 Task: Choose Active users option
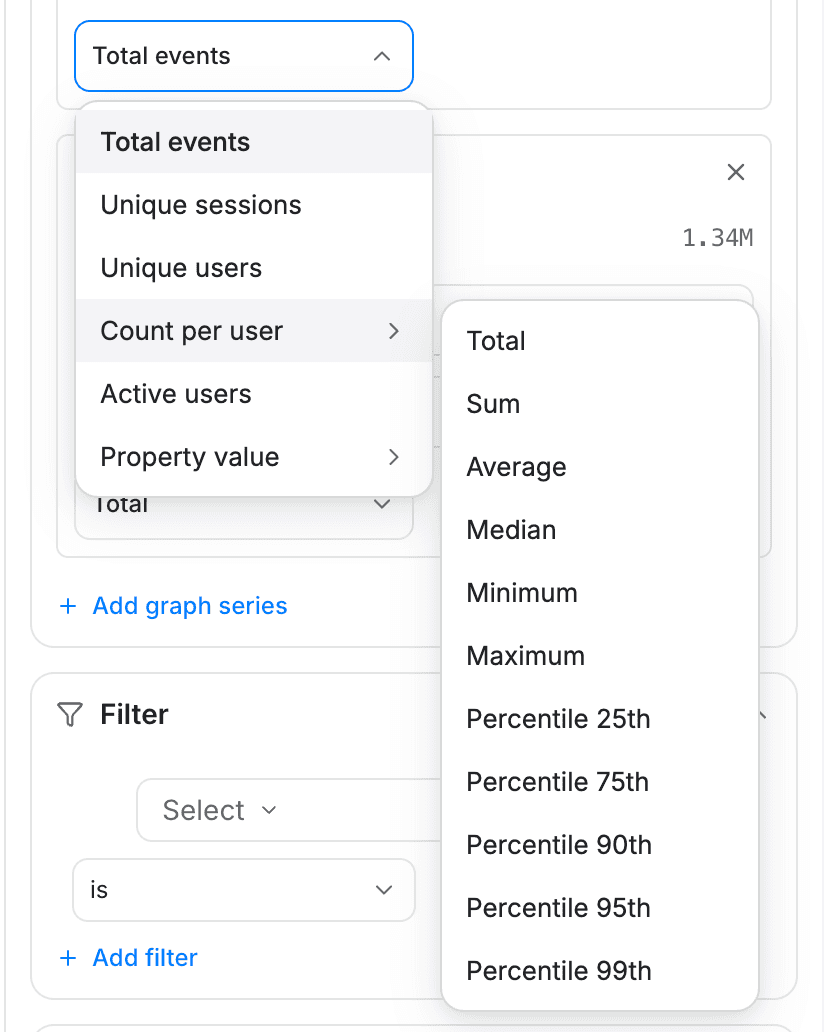[254, 394]
